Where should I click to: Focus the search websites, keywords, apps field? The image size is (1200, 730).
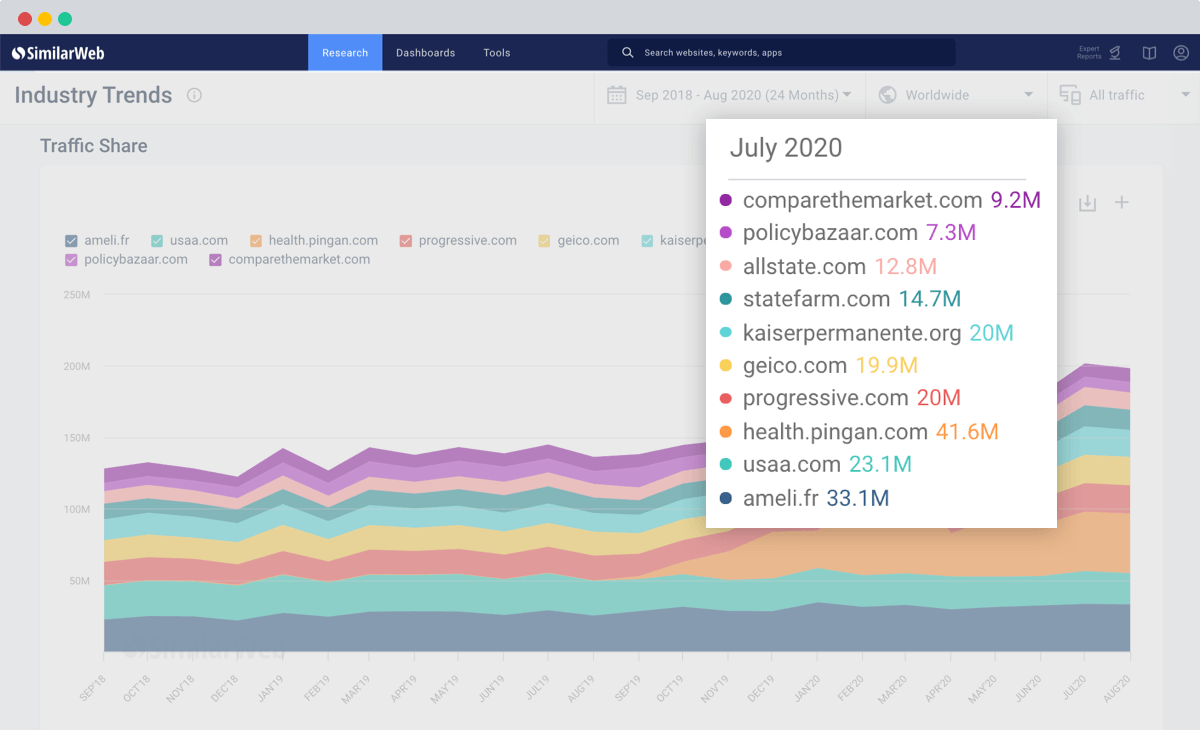tap(781, 52)
